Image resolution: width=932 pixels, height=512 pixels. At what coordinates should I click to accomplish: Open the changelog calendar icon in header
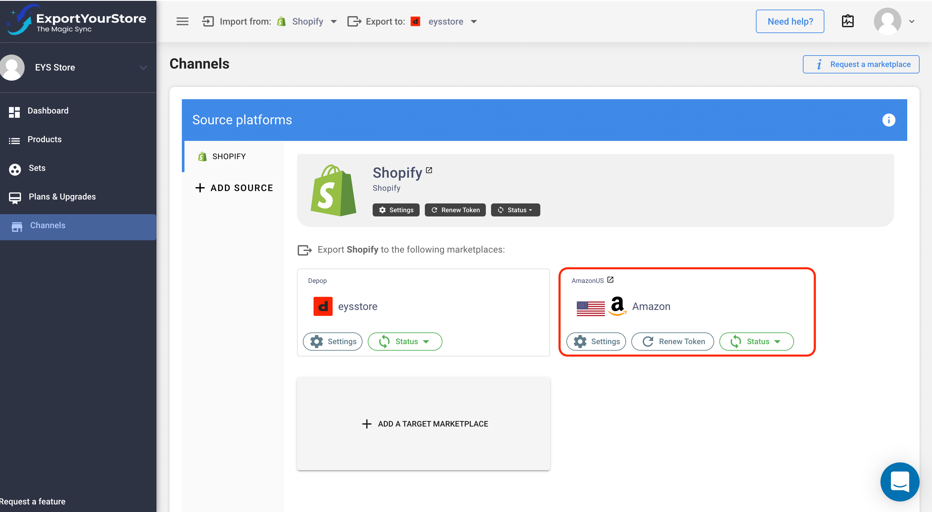click(848, 21)
